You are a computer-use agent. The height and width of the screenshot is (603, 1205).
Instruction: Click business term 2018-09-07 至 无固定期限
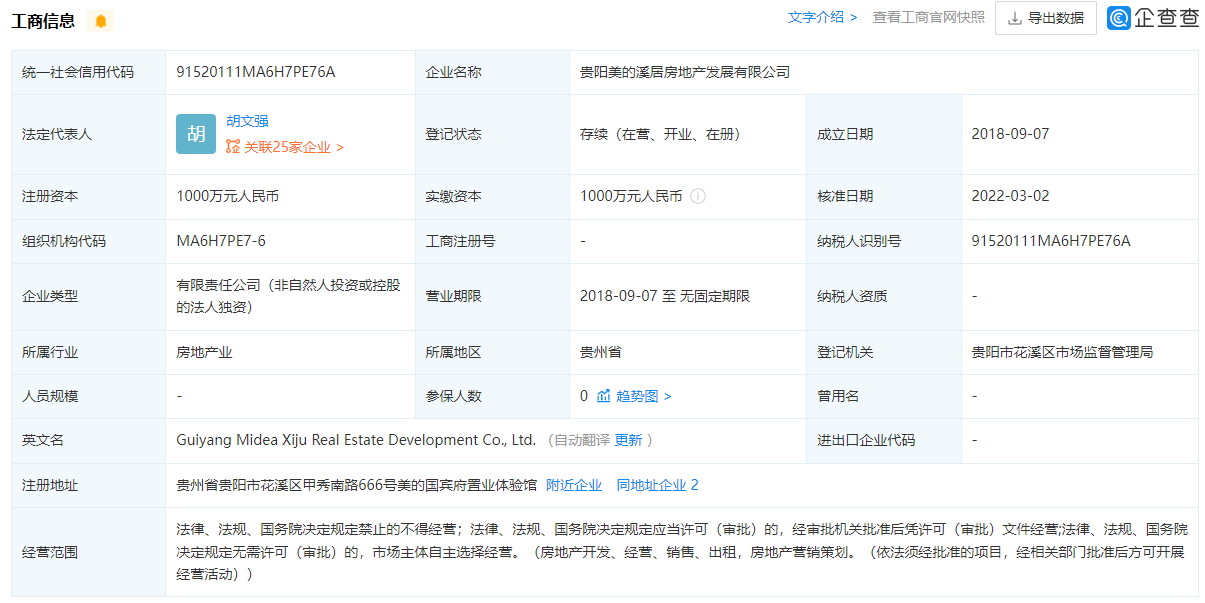point(665,296)
